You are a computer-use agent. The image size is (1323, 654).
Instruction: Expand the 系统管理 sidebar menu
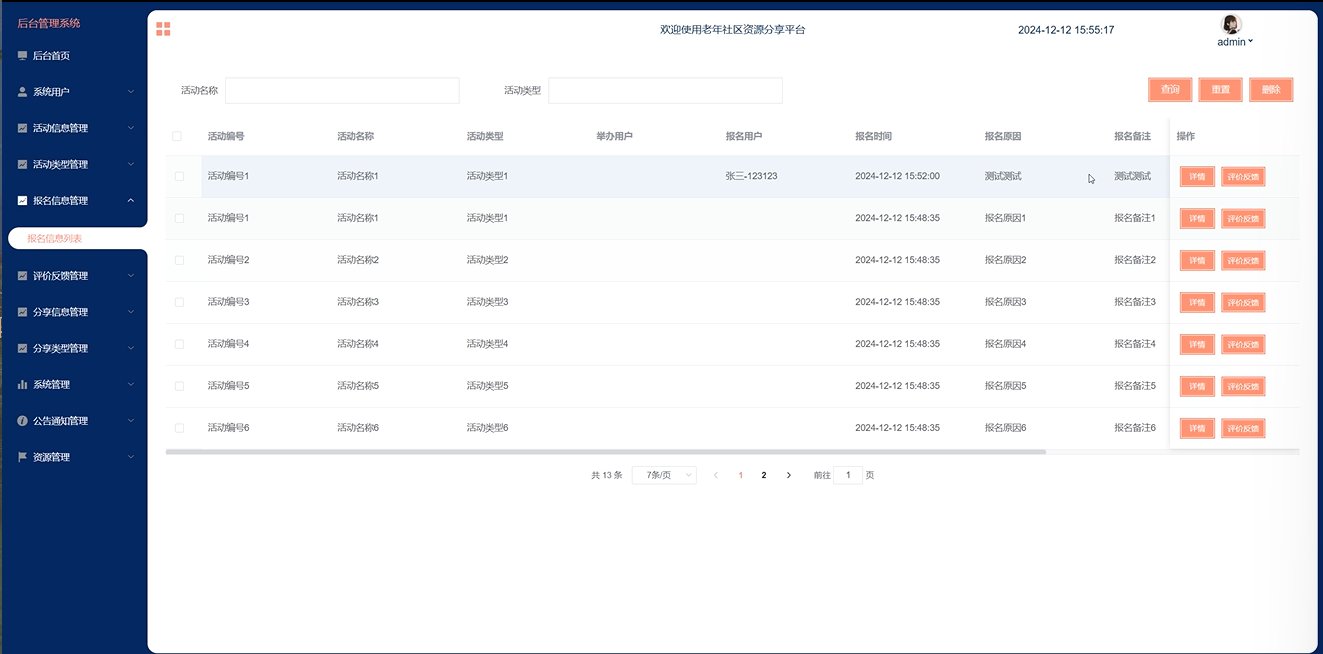click(73, 384)
